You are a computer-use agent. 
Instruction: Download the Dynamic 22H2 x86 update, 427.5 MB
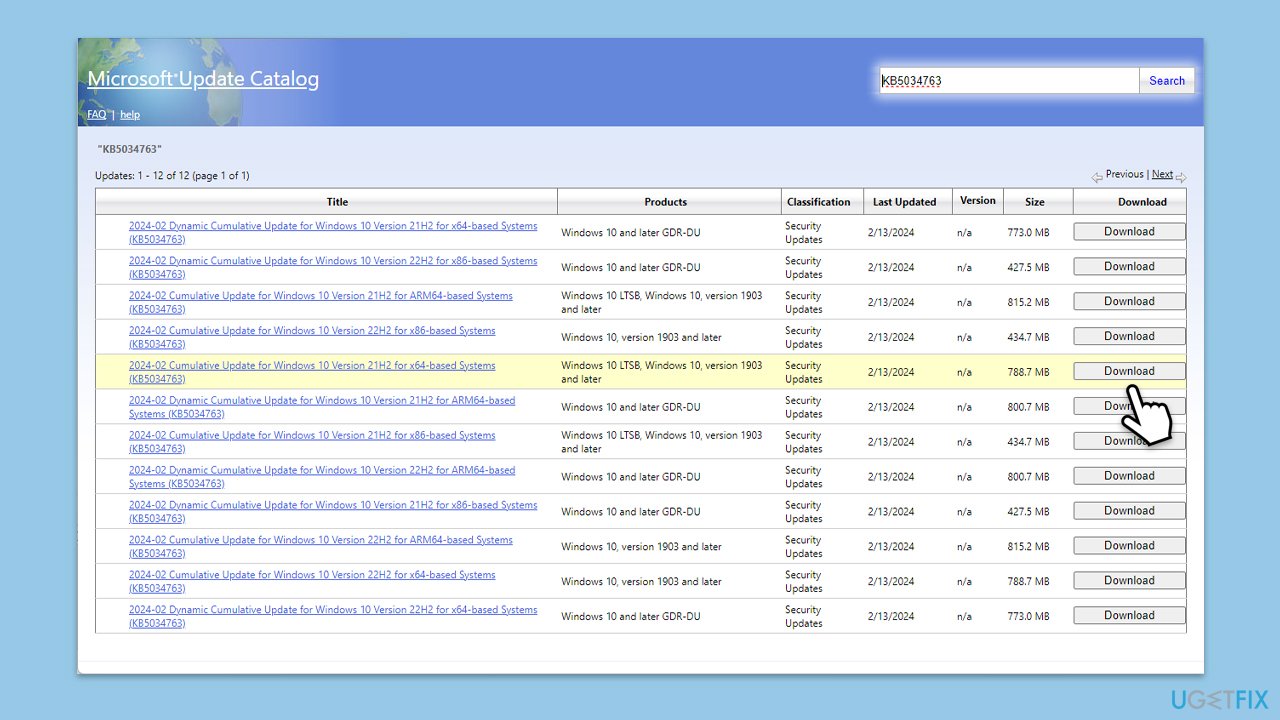(1129, 267)
